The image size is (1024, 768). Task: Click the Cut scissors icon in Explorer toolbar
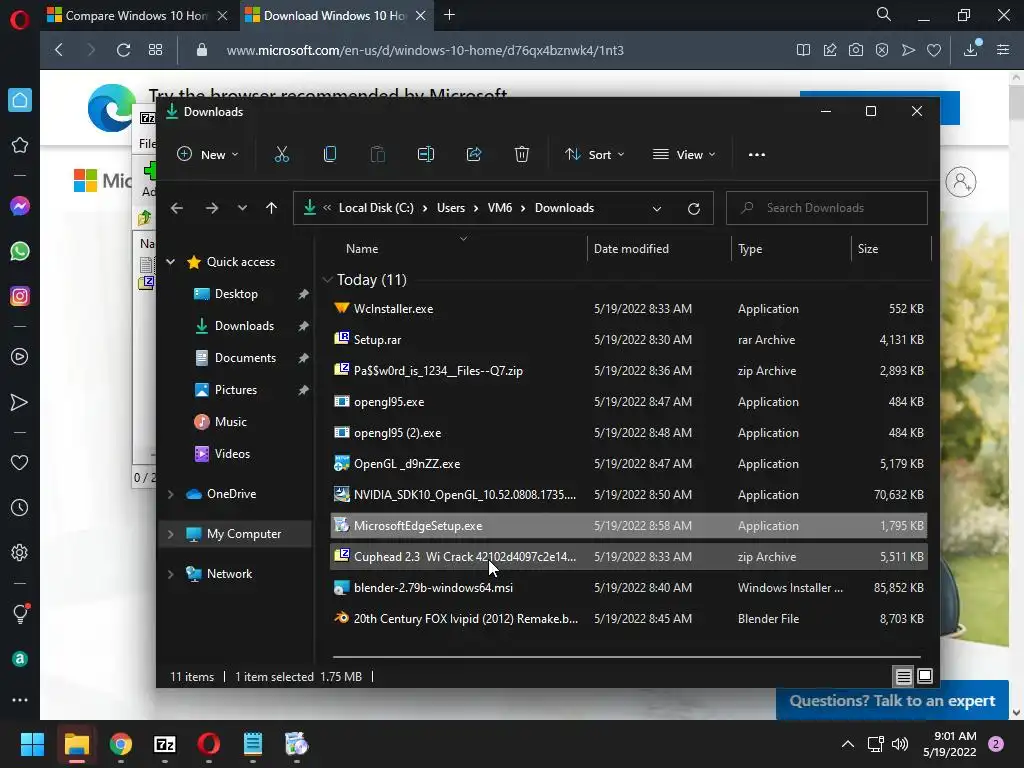click(281, 155)
